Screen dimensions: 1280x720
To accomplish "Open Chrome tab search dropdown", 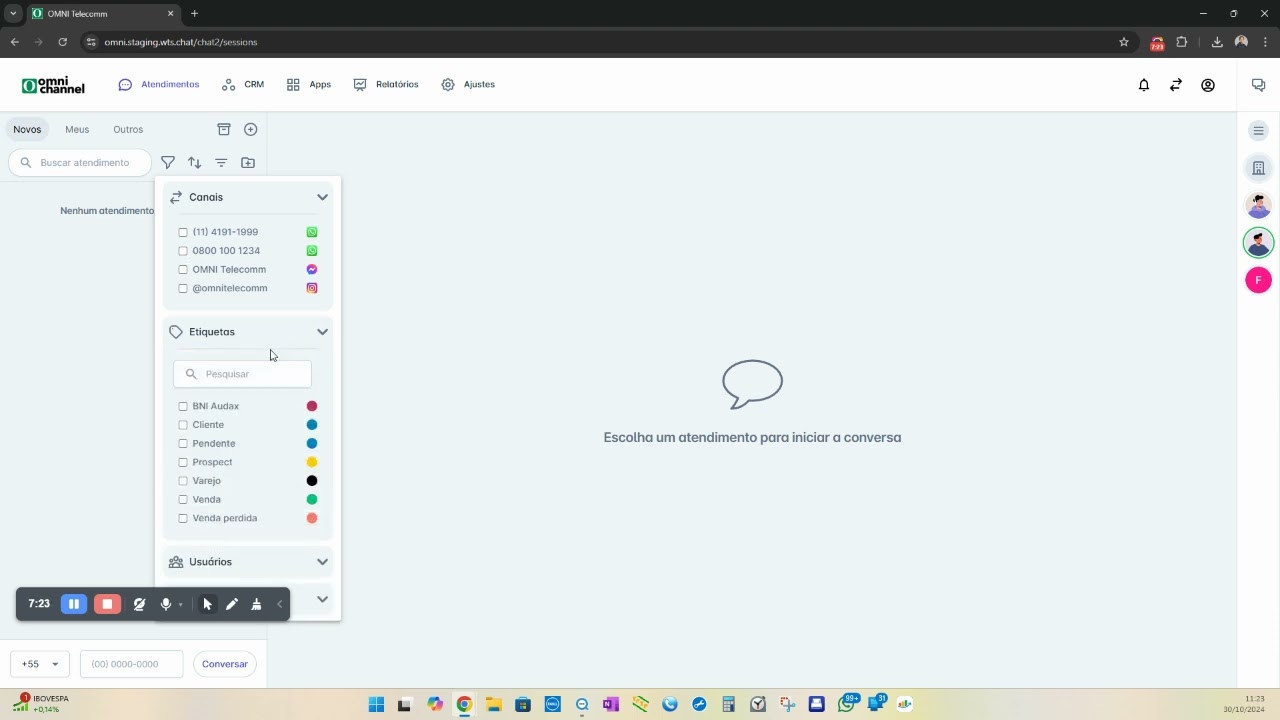I will [13, 14].
